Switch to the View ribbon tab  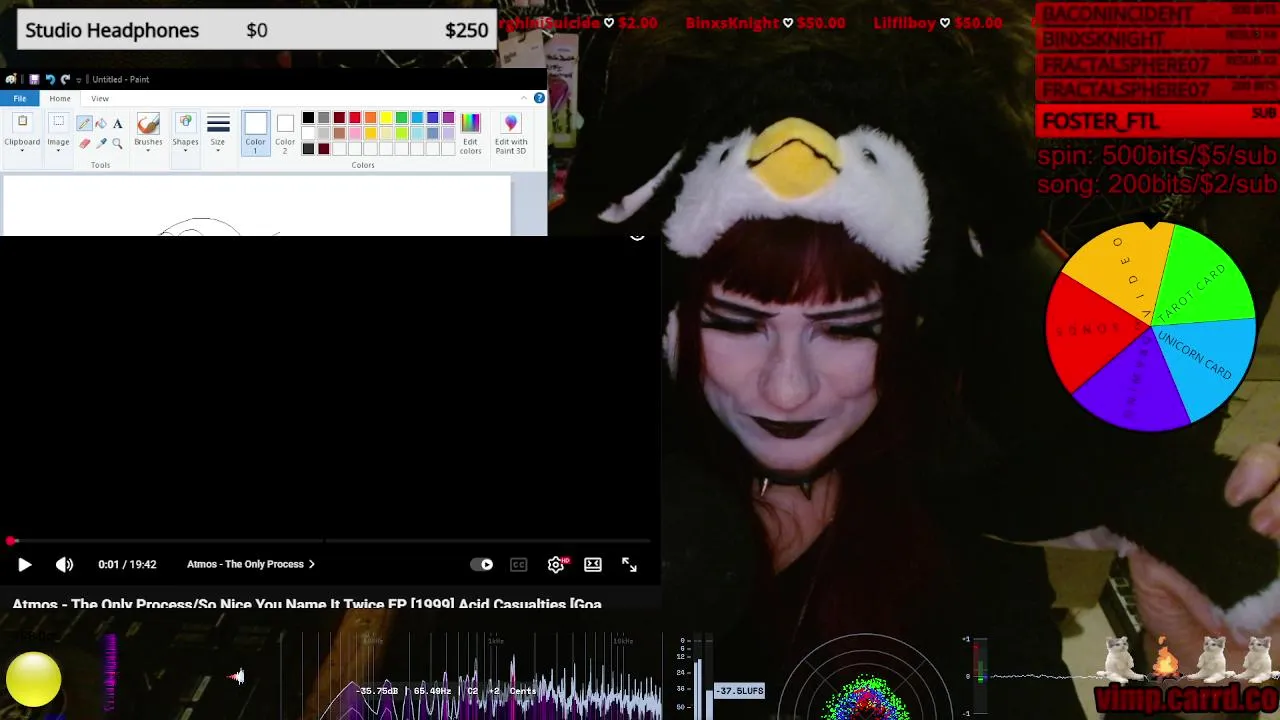click(x=100, y=98)
